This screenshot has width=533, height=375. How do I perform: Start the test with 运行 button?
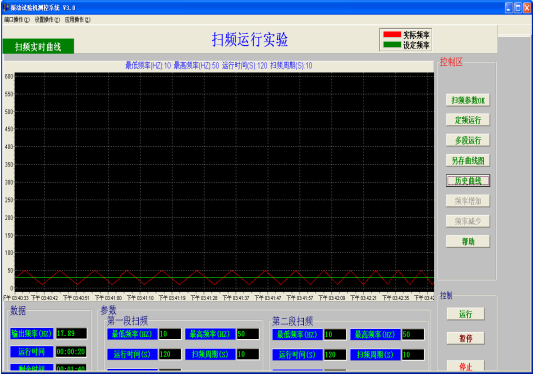(465, 314)
